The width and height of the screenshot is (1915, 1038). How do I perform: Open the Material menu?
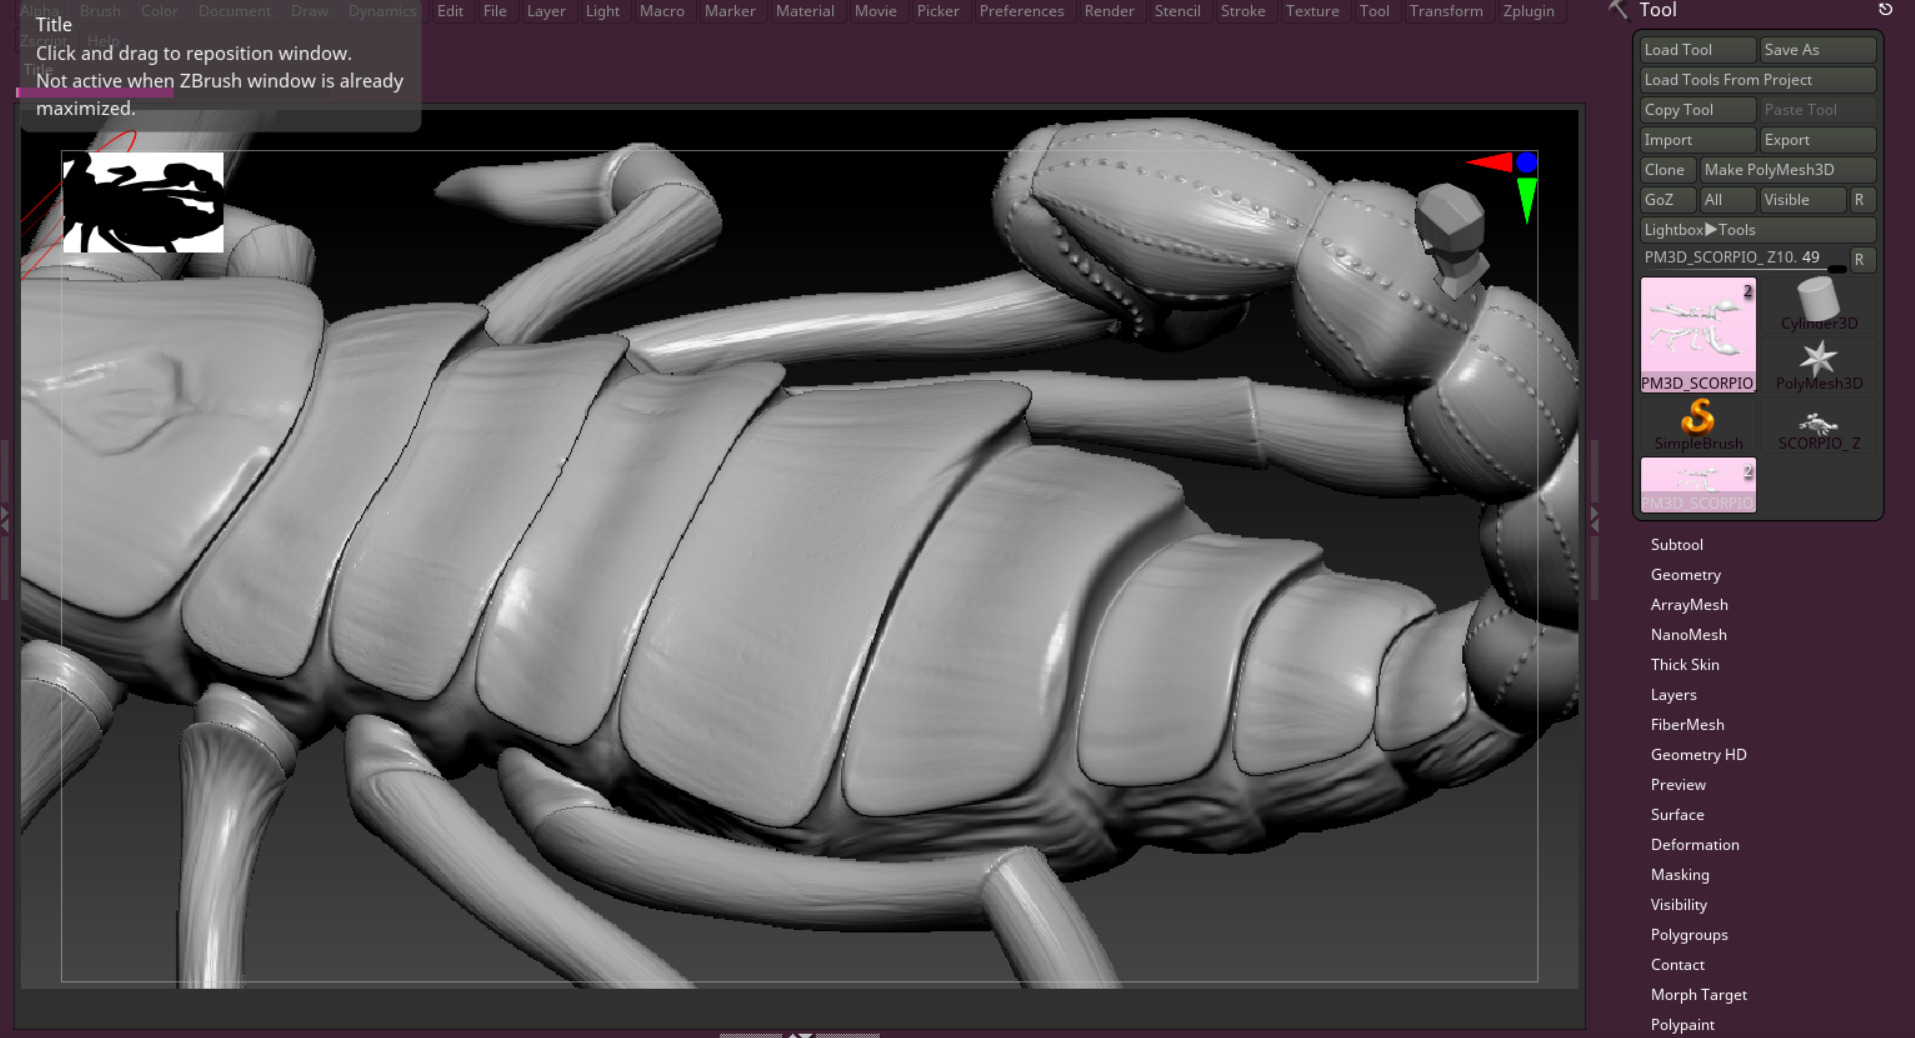[805, 11]
